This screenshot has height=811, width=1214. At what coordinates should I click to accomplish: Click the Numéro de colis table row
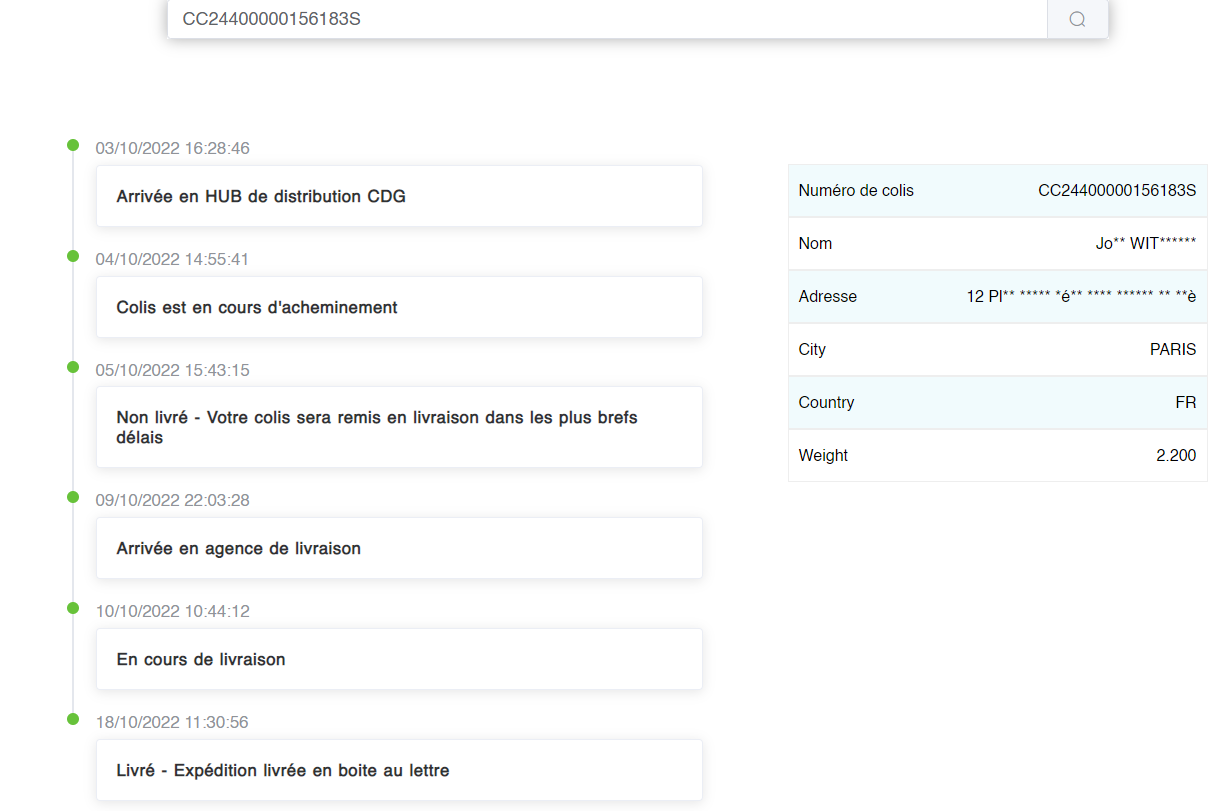tap(997, 191)
